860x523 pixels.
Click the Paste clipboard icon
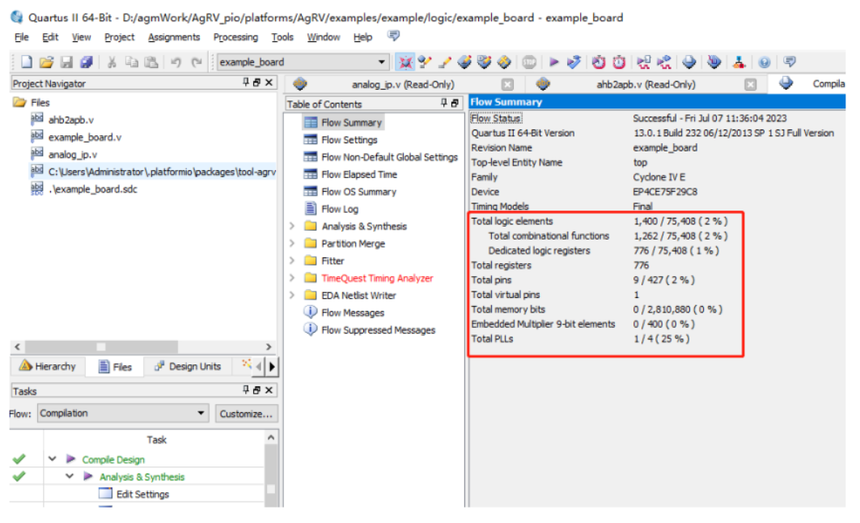pyautogui.click(x=151, y=62)
